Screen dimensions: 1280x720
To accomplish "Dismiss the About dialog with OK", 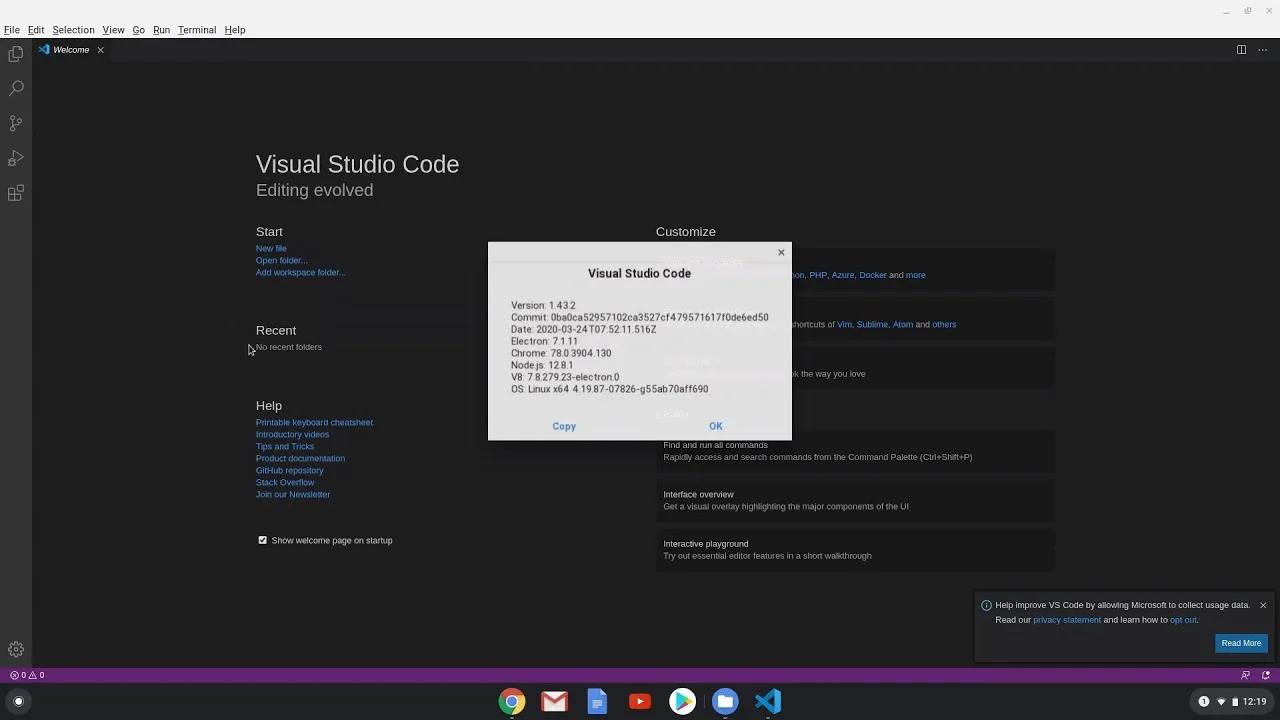I will pyautogui.click(x=715, y=426).
